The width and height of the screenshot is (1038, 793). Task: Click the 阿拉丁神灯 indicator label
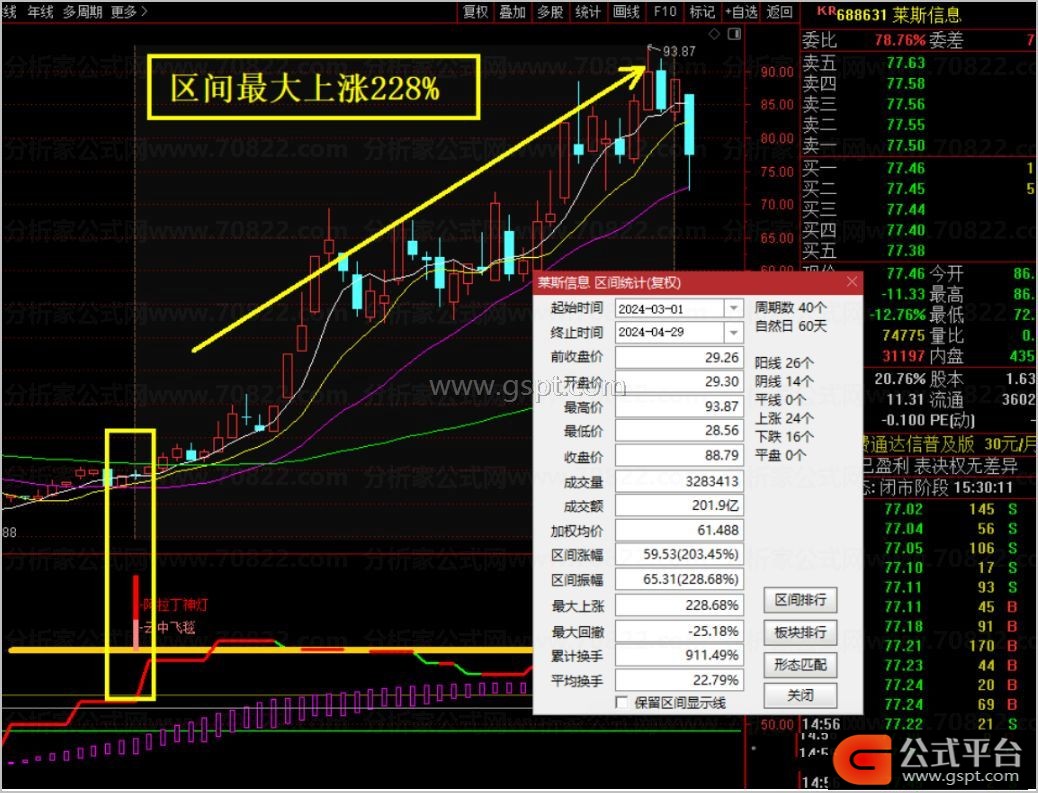click(176, 605)
